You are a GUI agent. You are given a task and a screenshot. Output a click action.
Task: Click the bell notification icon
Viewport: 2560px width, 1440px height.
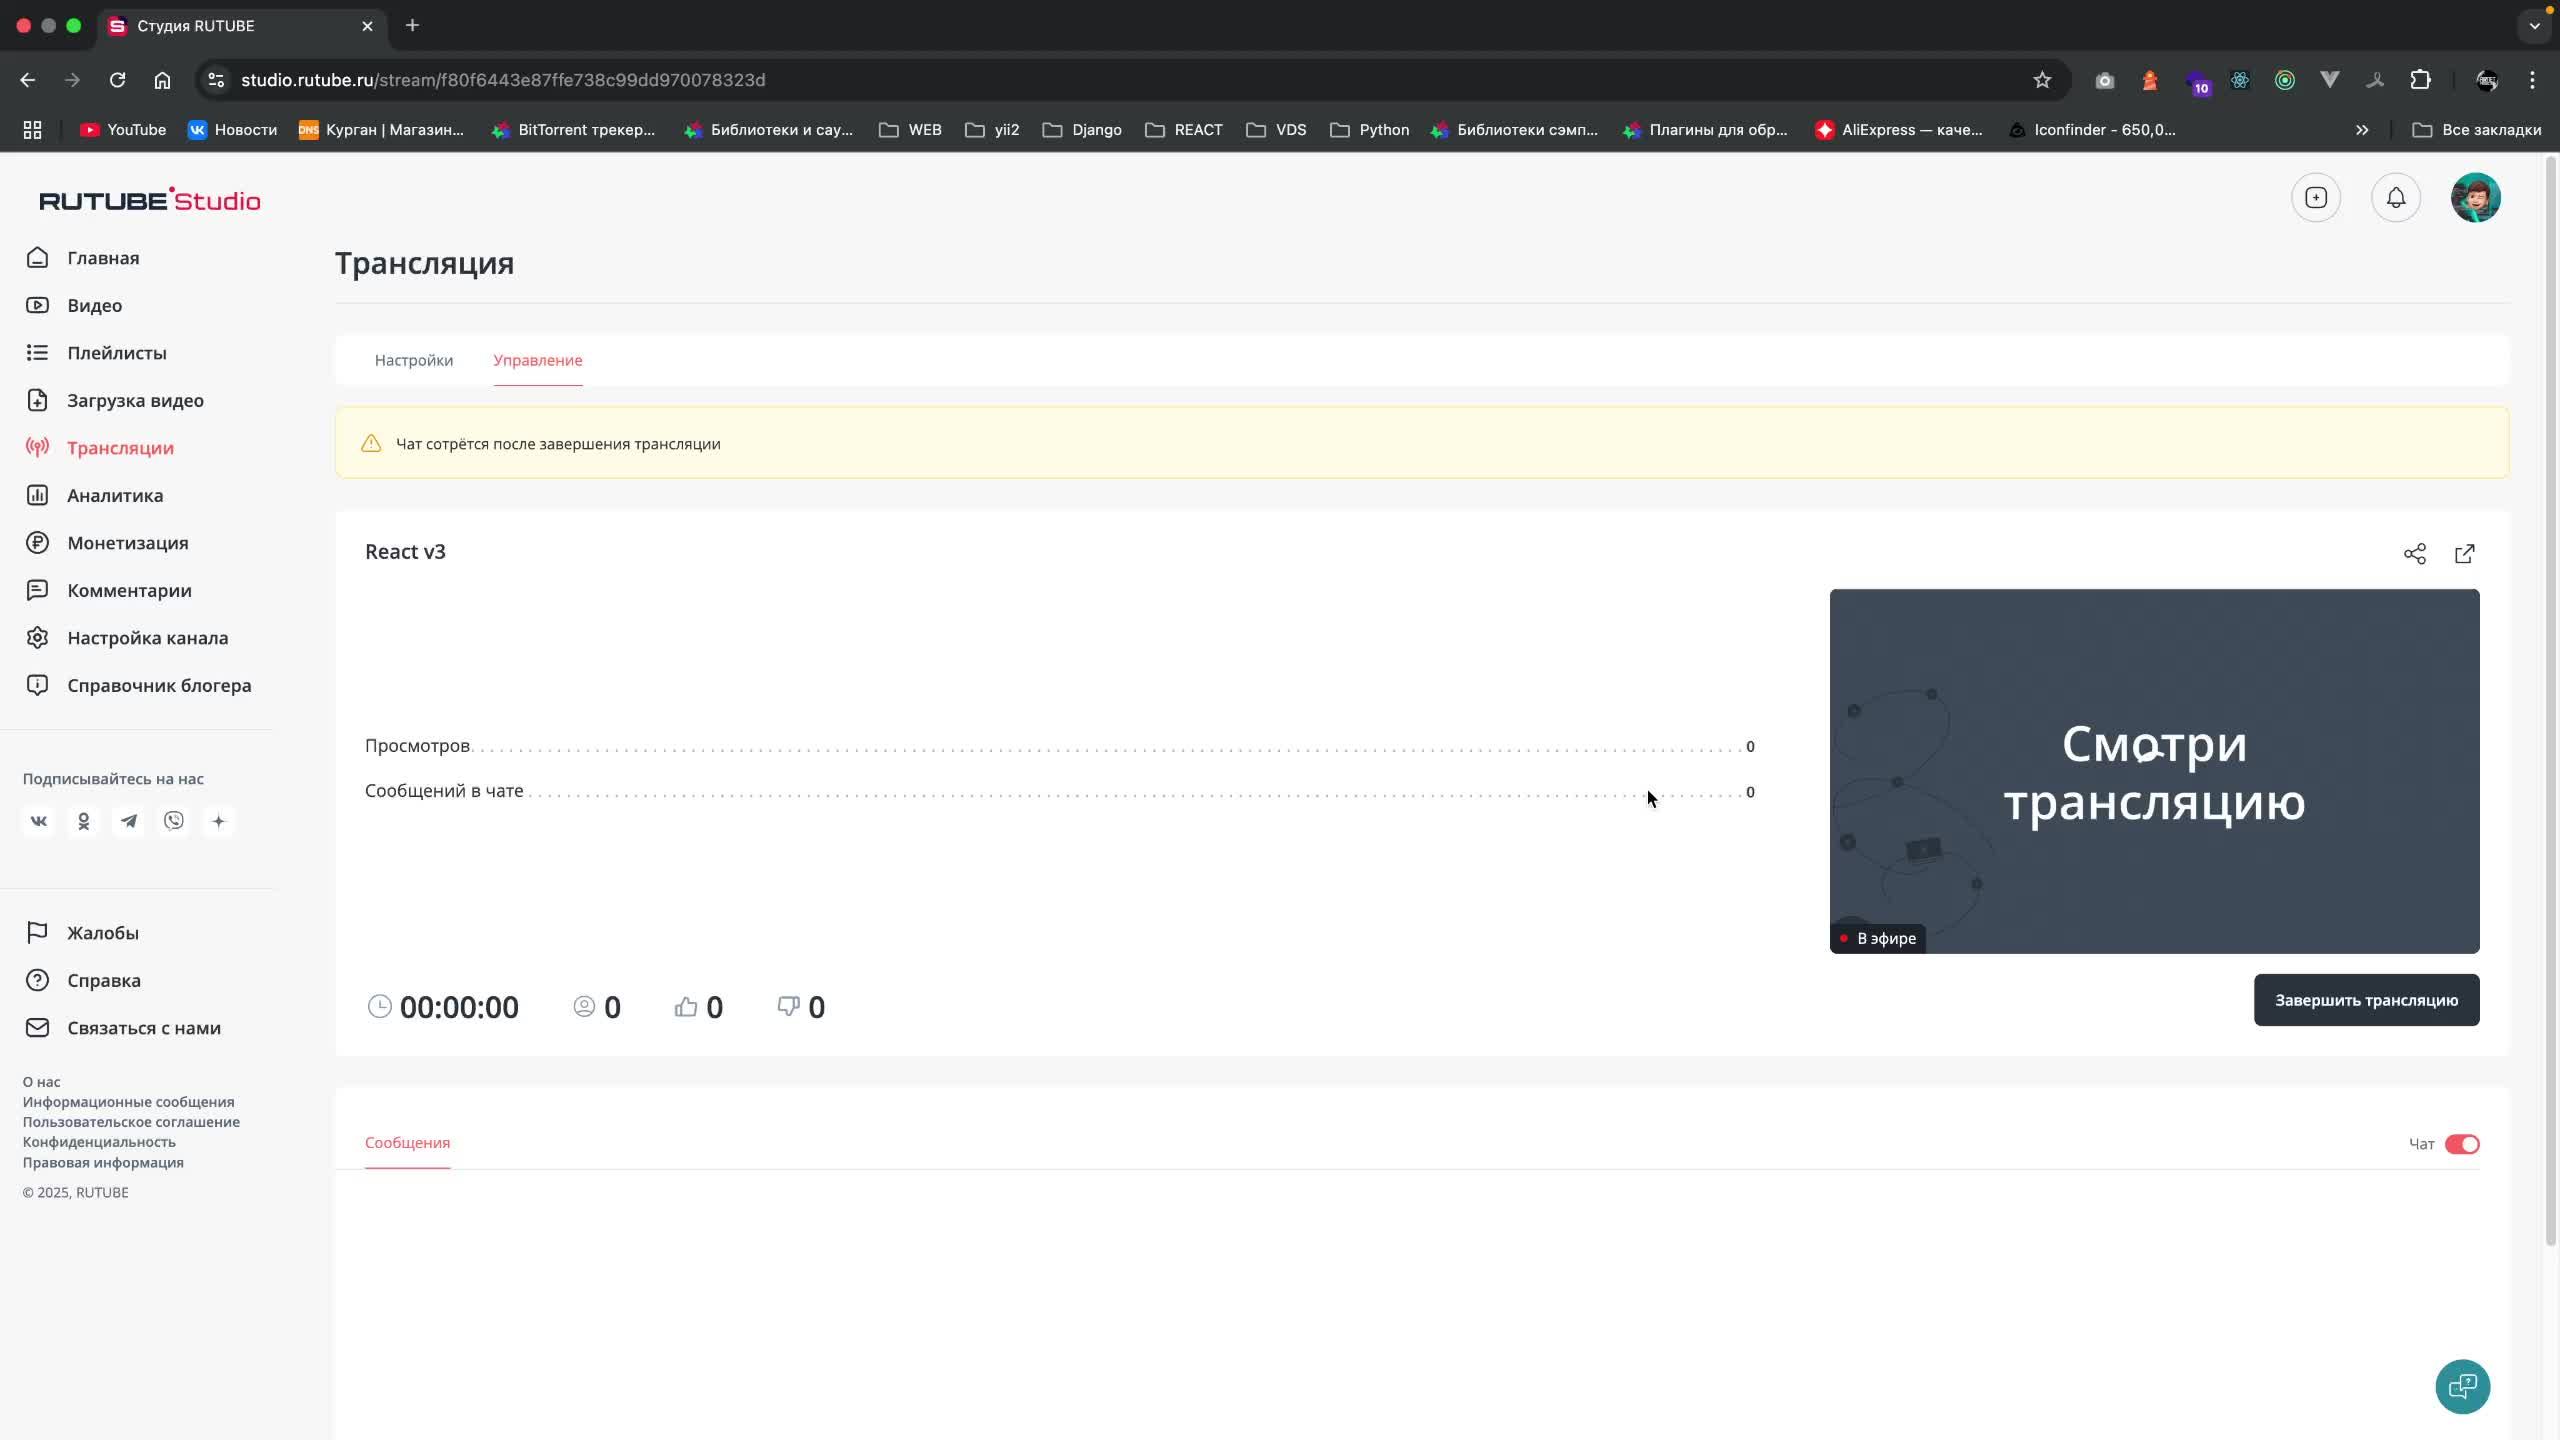click(2395, 197)
